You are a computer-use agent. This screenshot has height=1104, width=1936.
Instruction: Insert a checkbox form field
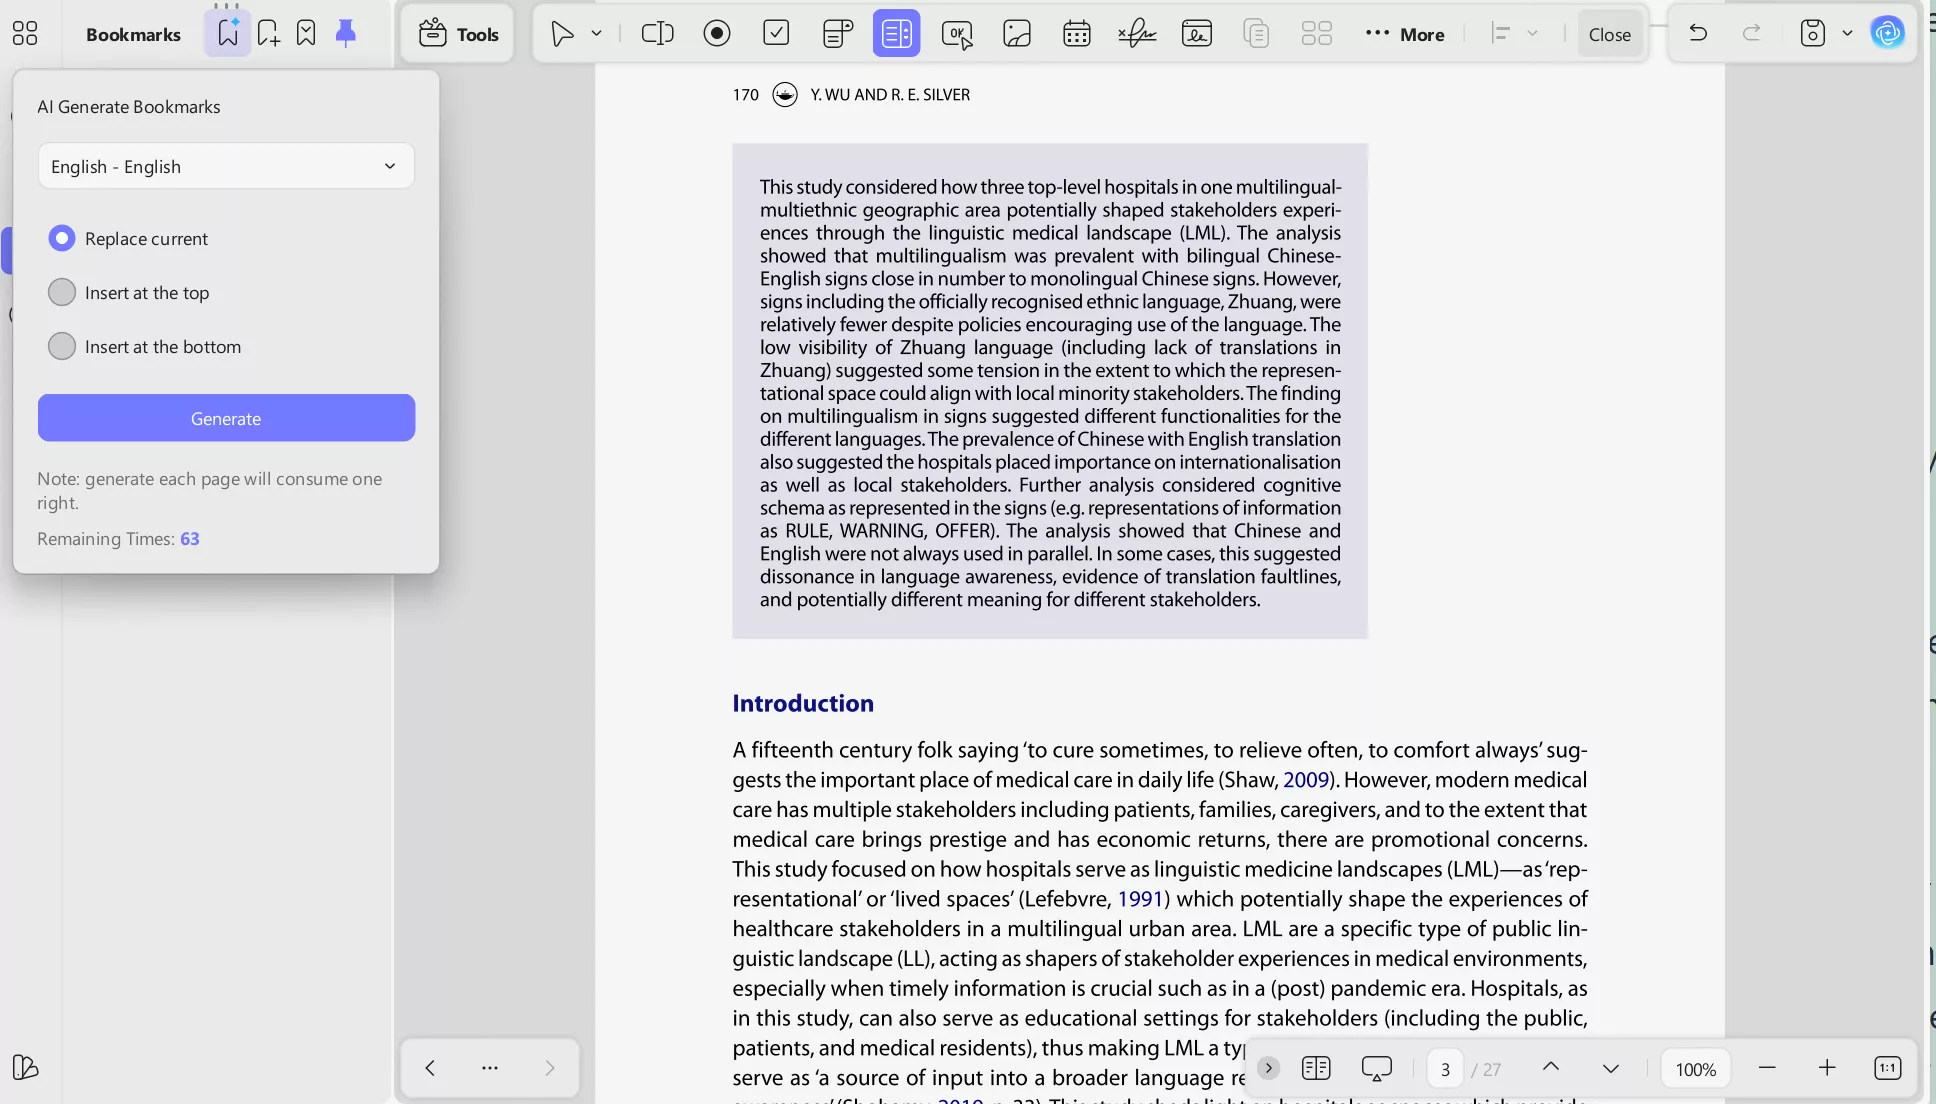pos(777,33)
